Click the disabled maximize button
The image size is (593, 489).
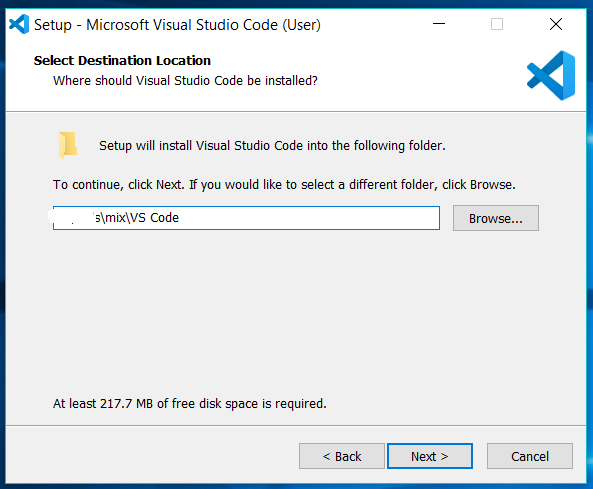(497, 24)
